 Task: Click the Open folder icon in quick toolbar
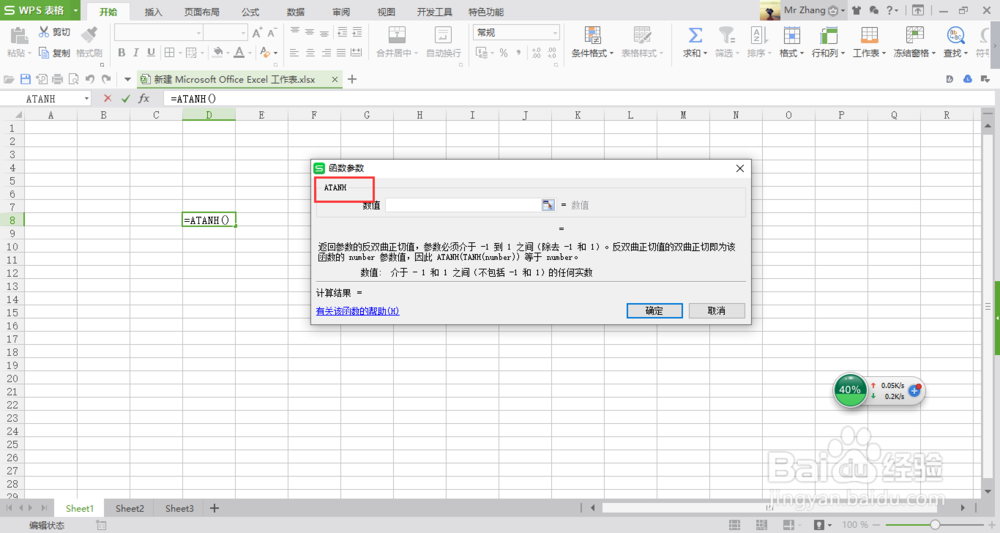pos(9,79)
